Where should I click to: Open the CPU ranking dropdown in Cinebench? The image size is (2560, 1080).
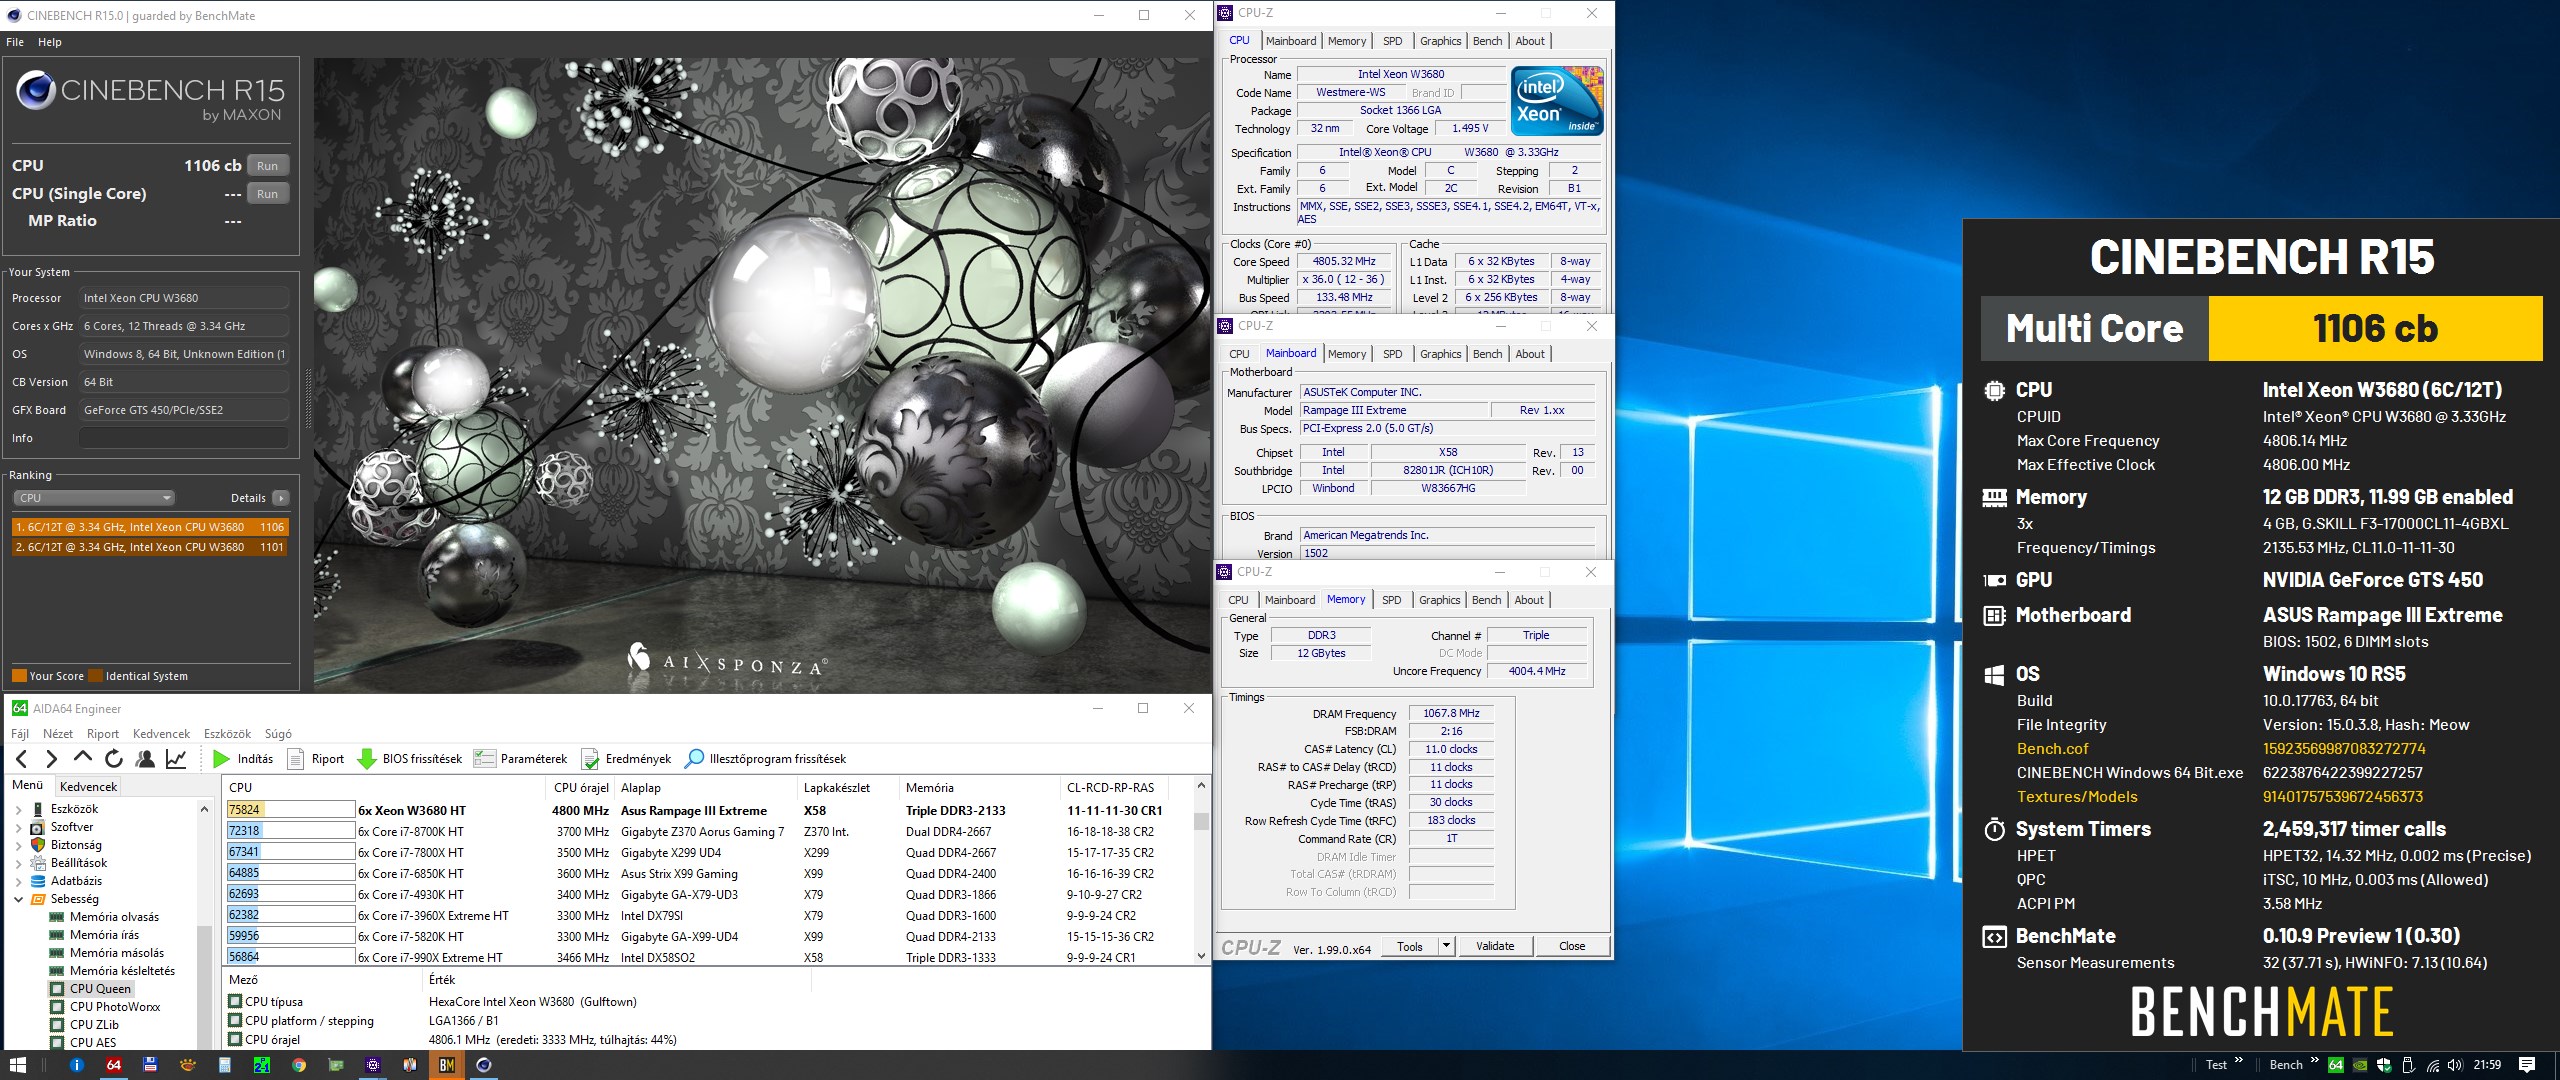[94, 498]
